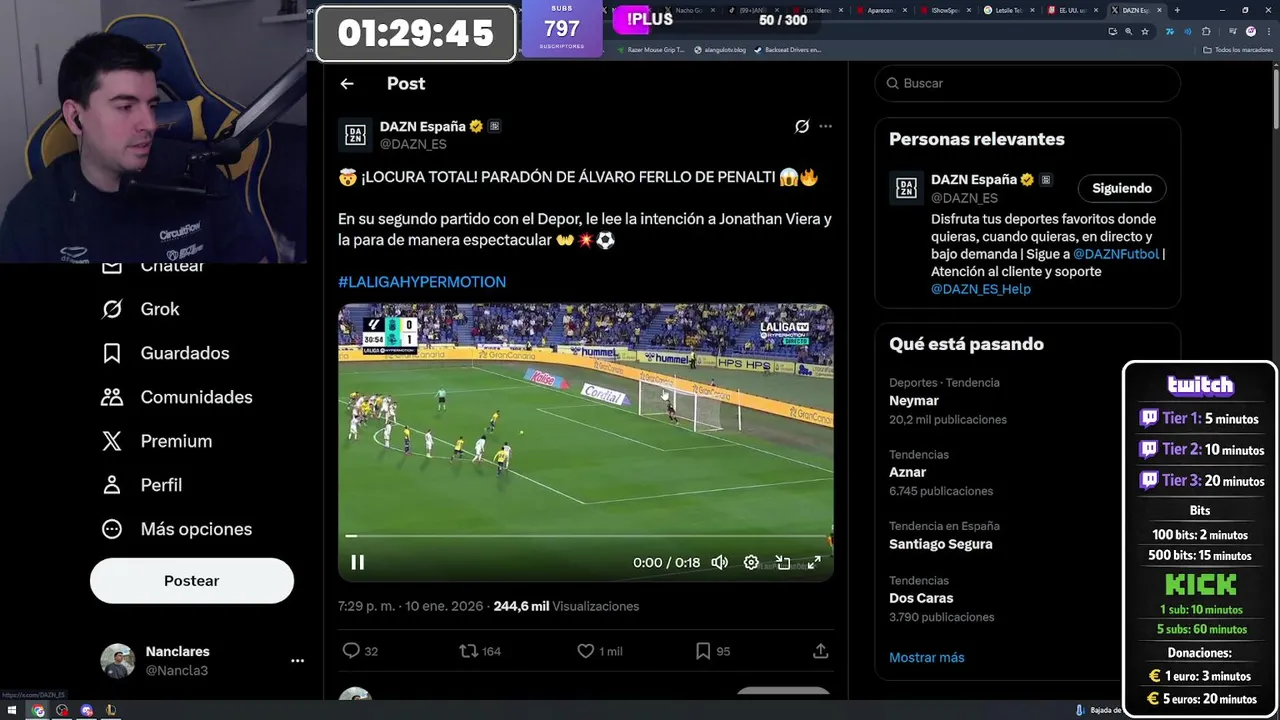Viewport: 1280px width, 720px height.
Task: Open the Backseat Drivers en... bookmark
Action: point(788,50)
